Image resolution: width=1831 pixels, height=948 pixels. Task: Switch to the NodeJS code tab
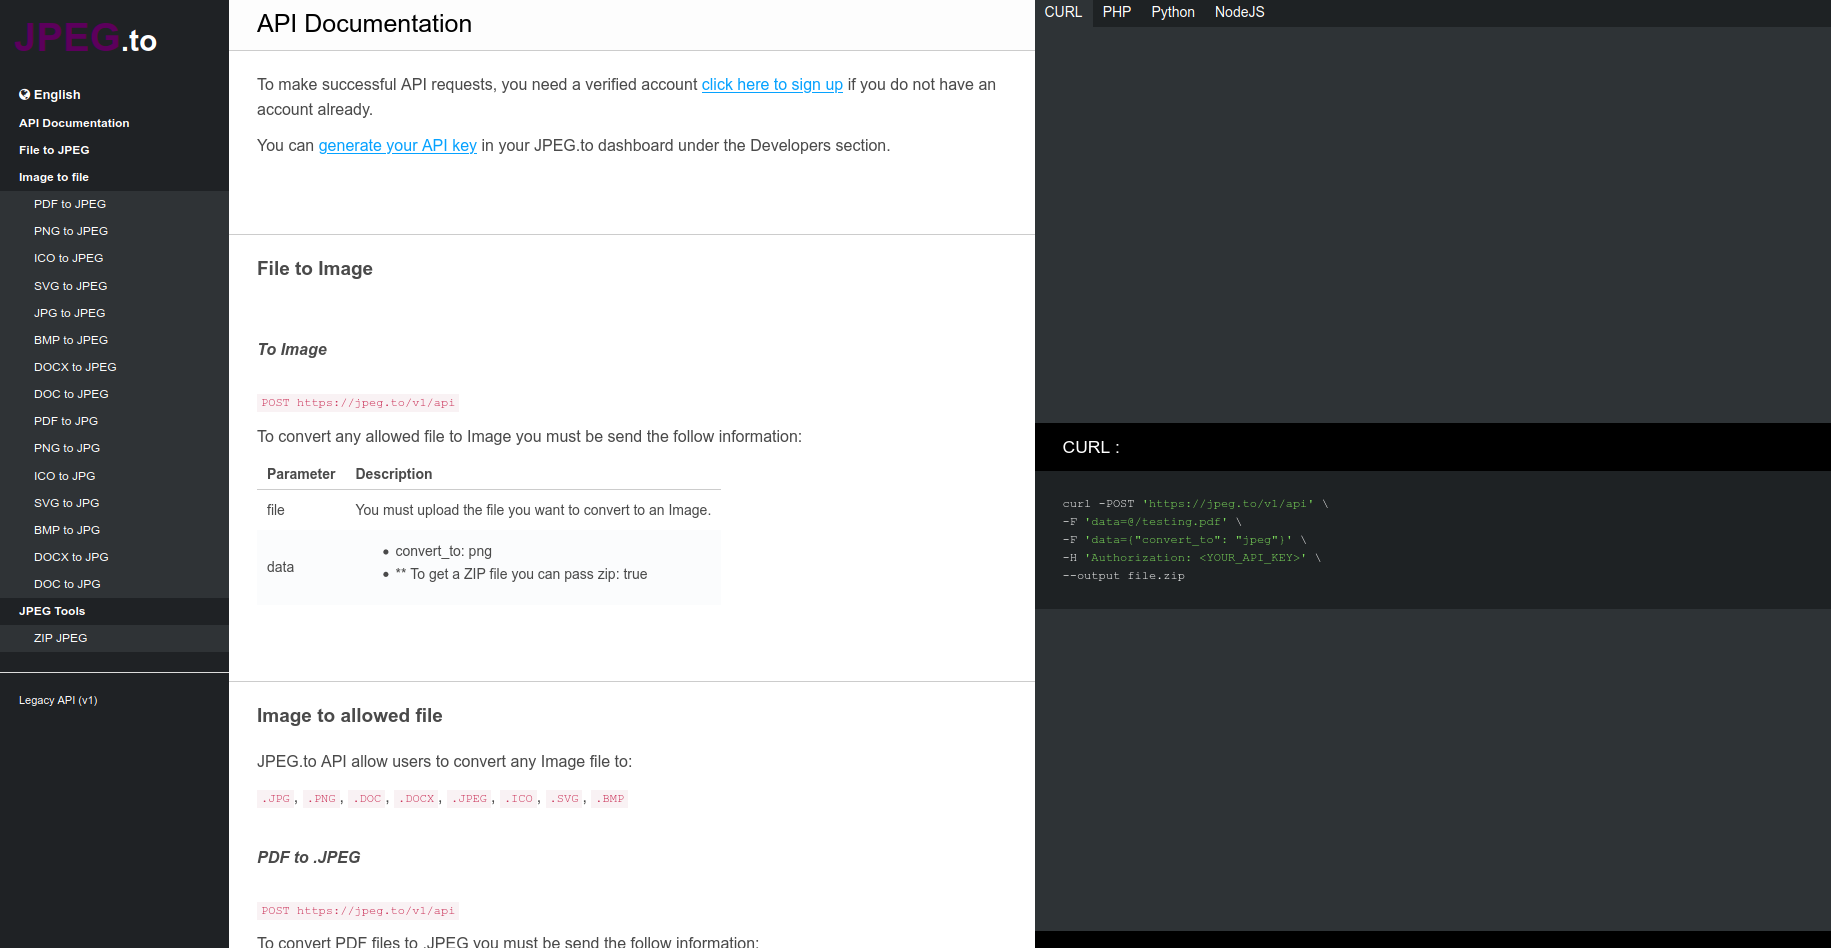[1240, 12]
